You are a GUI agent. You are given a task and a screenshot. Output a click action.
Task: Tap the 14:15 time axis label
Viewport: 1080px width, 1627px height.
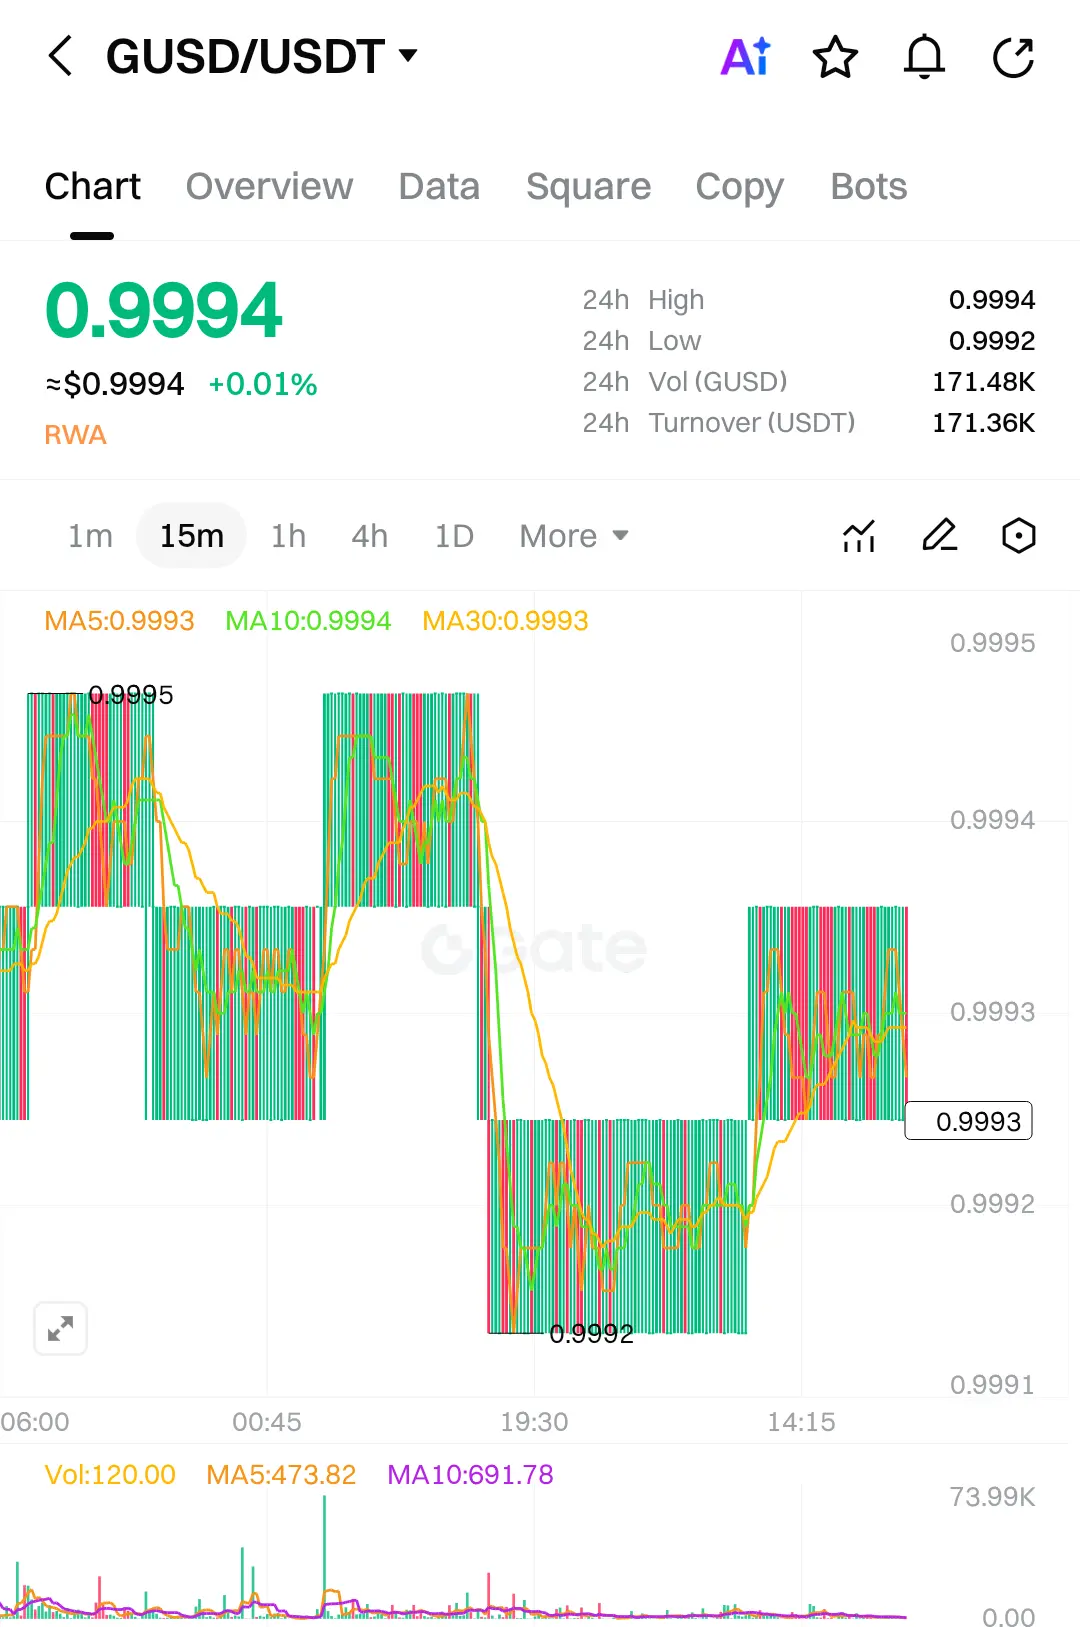801,1422
